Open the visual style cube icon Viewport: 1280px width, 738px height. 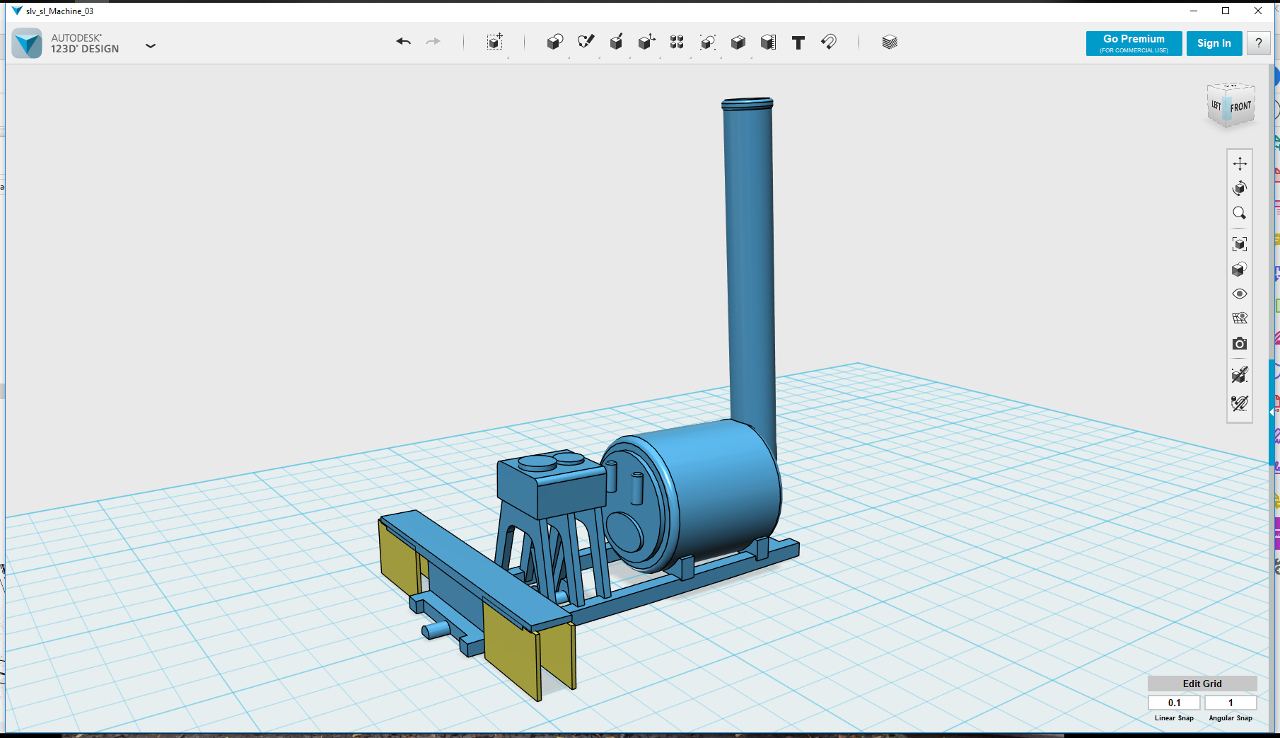1240,269
